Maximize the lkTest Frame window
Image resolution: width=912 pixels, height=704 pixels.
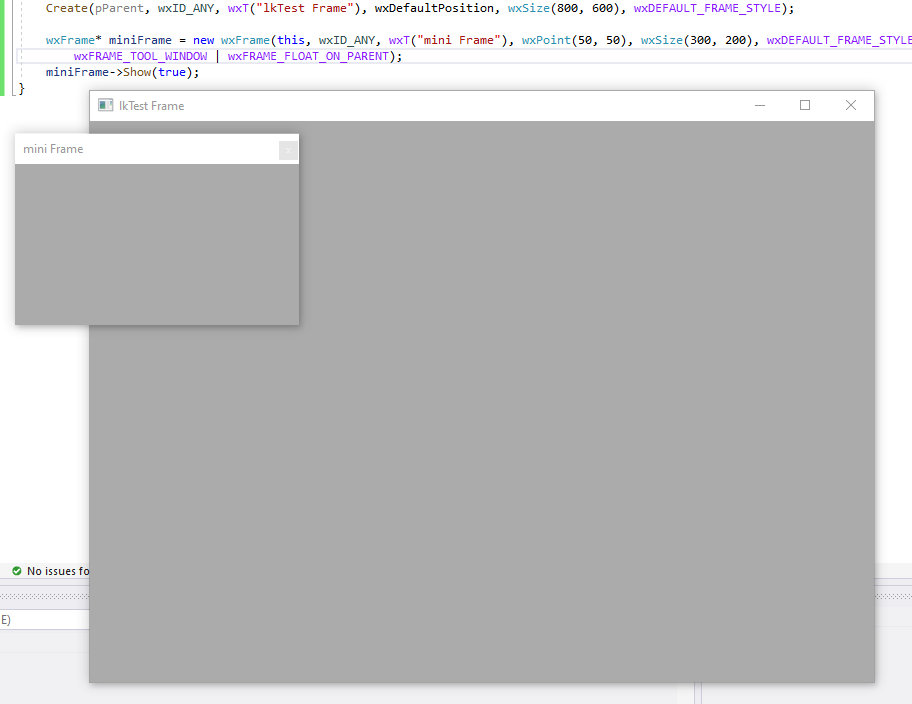pyautogui.click(x=805, y=105)
